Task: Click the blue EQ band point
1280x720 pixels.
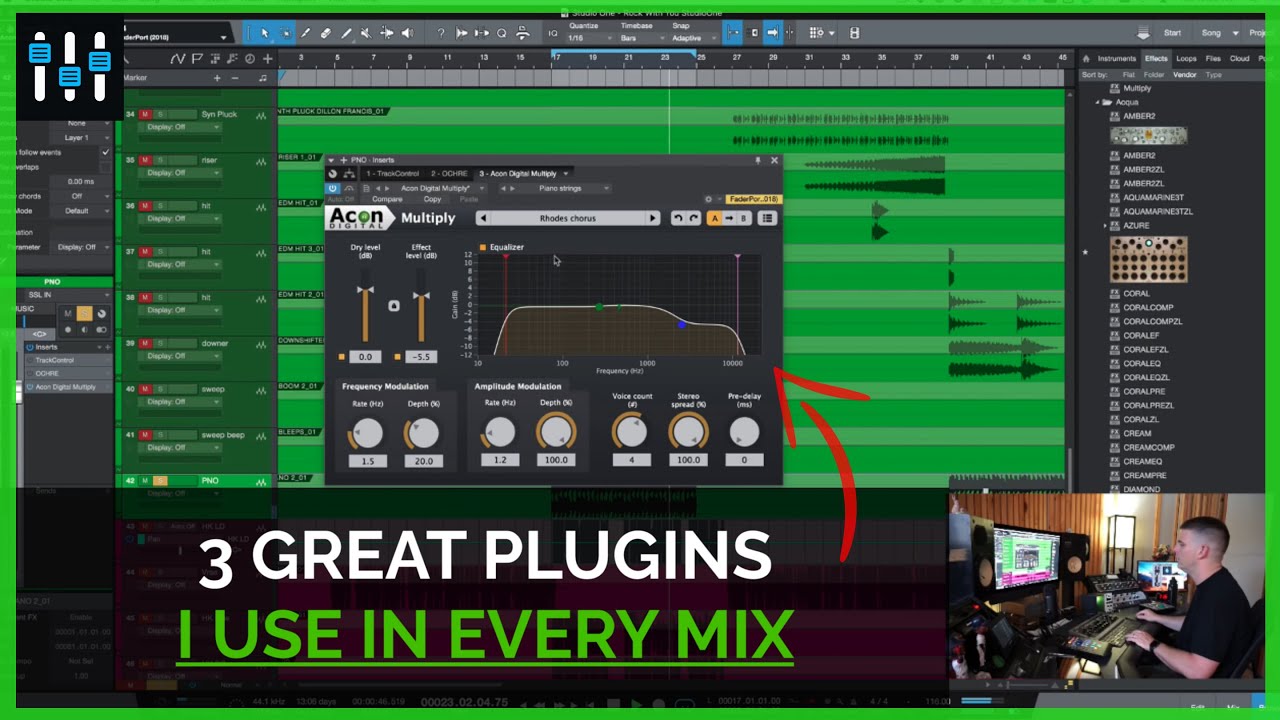Action: click(682, 324)
